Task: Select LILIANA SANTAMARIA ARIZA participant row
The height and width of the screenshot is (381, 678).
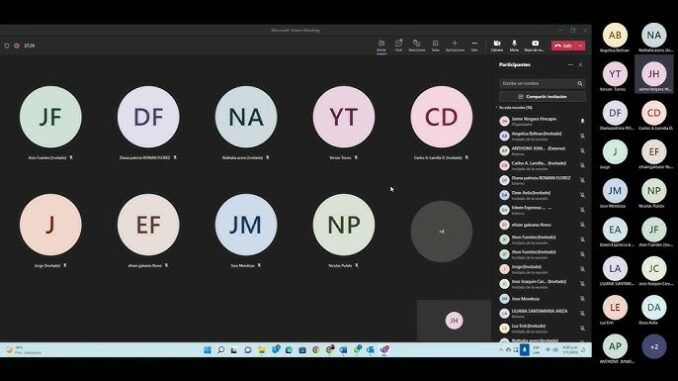Action: [542, 313]
